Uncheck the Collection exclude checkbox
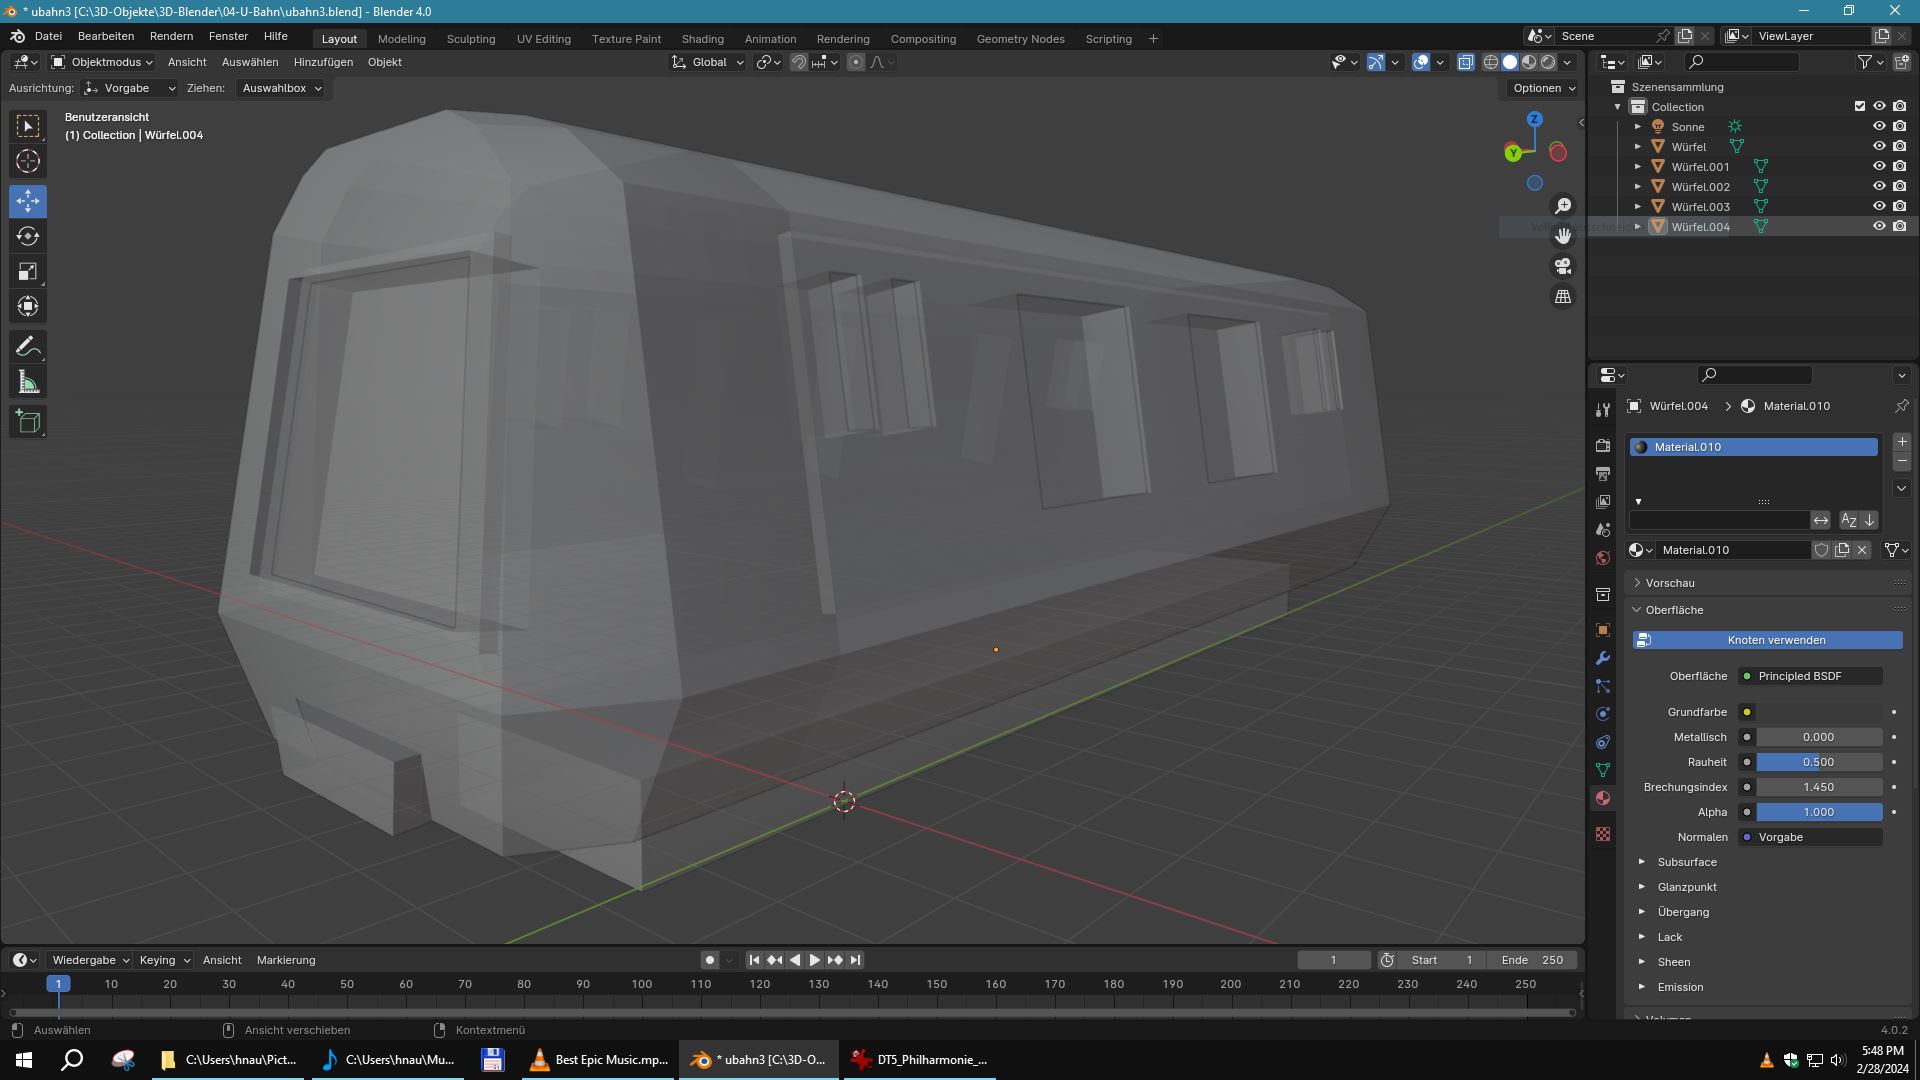Screen dimensions: 1920x1080 [1860, 106]
